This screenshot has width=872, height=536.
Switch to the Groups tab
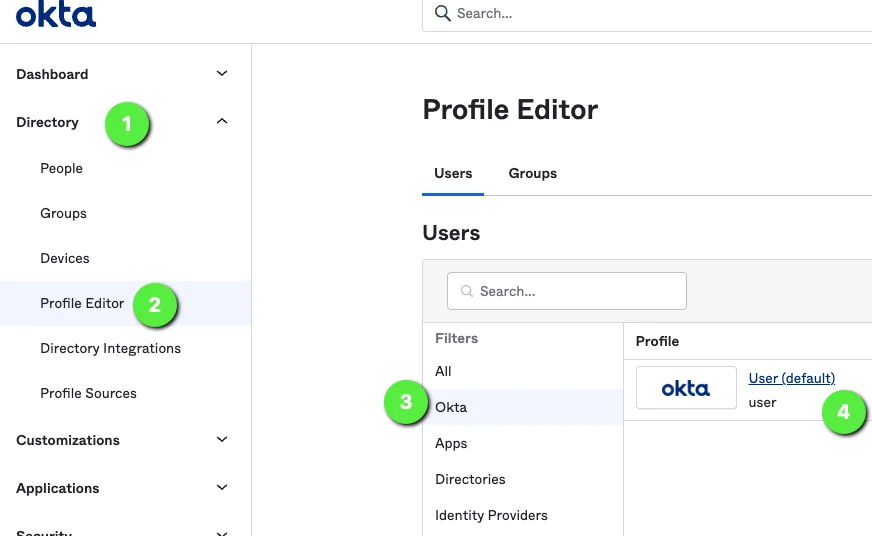pos(532,173)
